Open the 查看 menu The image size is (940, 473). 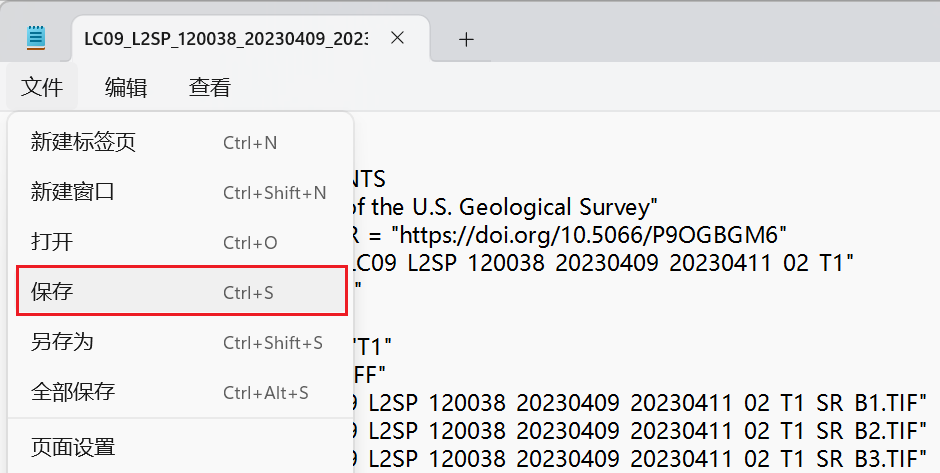pyautogui.click(x=210, y=88)
